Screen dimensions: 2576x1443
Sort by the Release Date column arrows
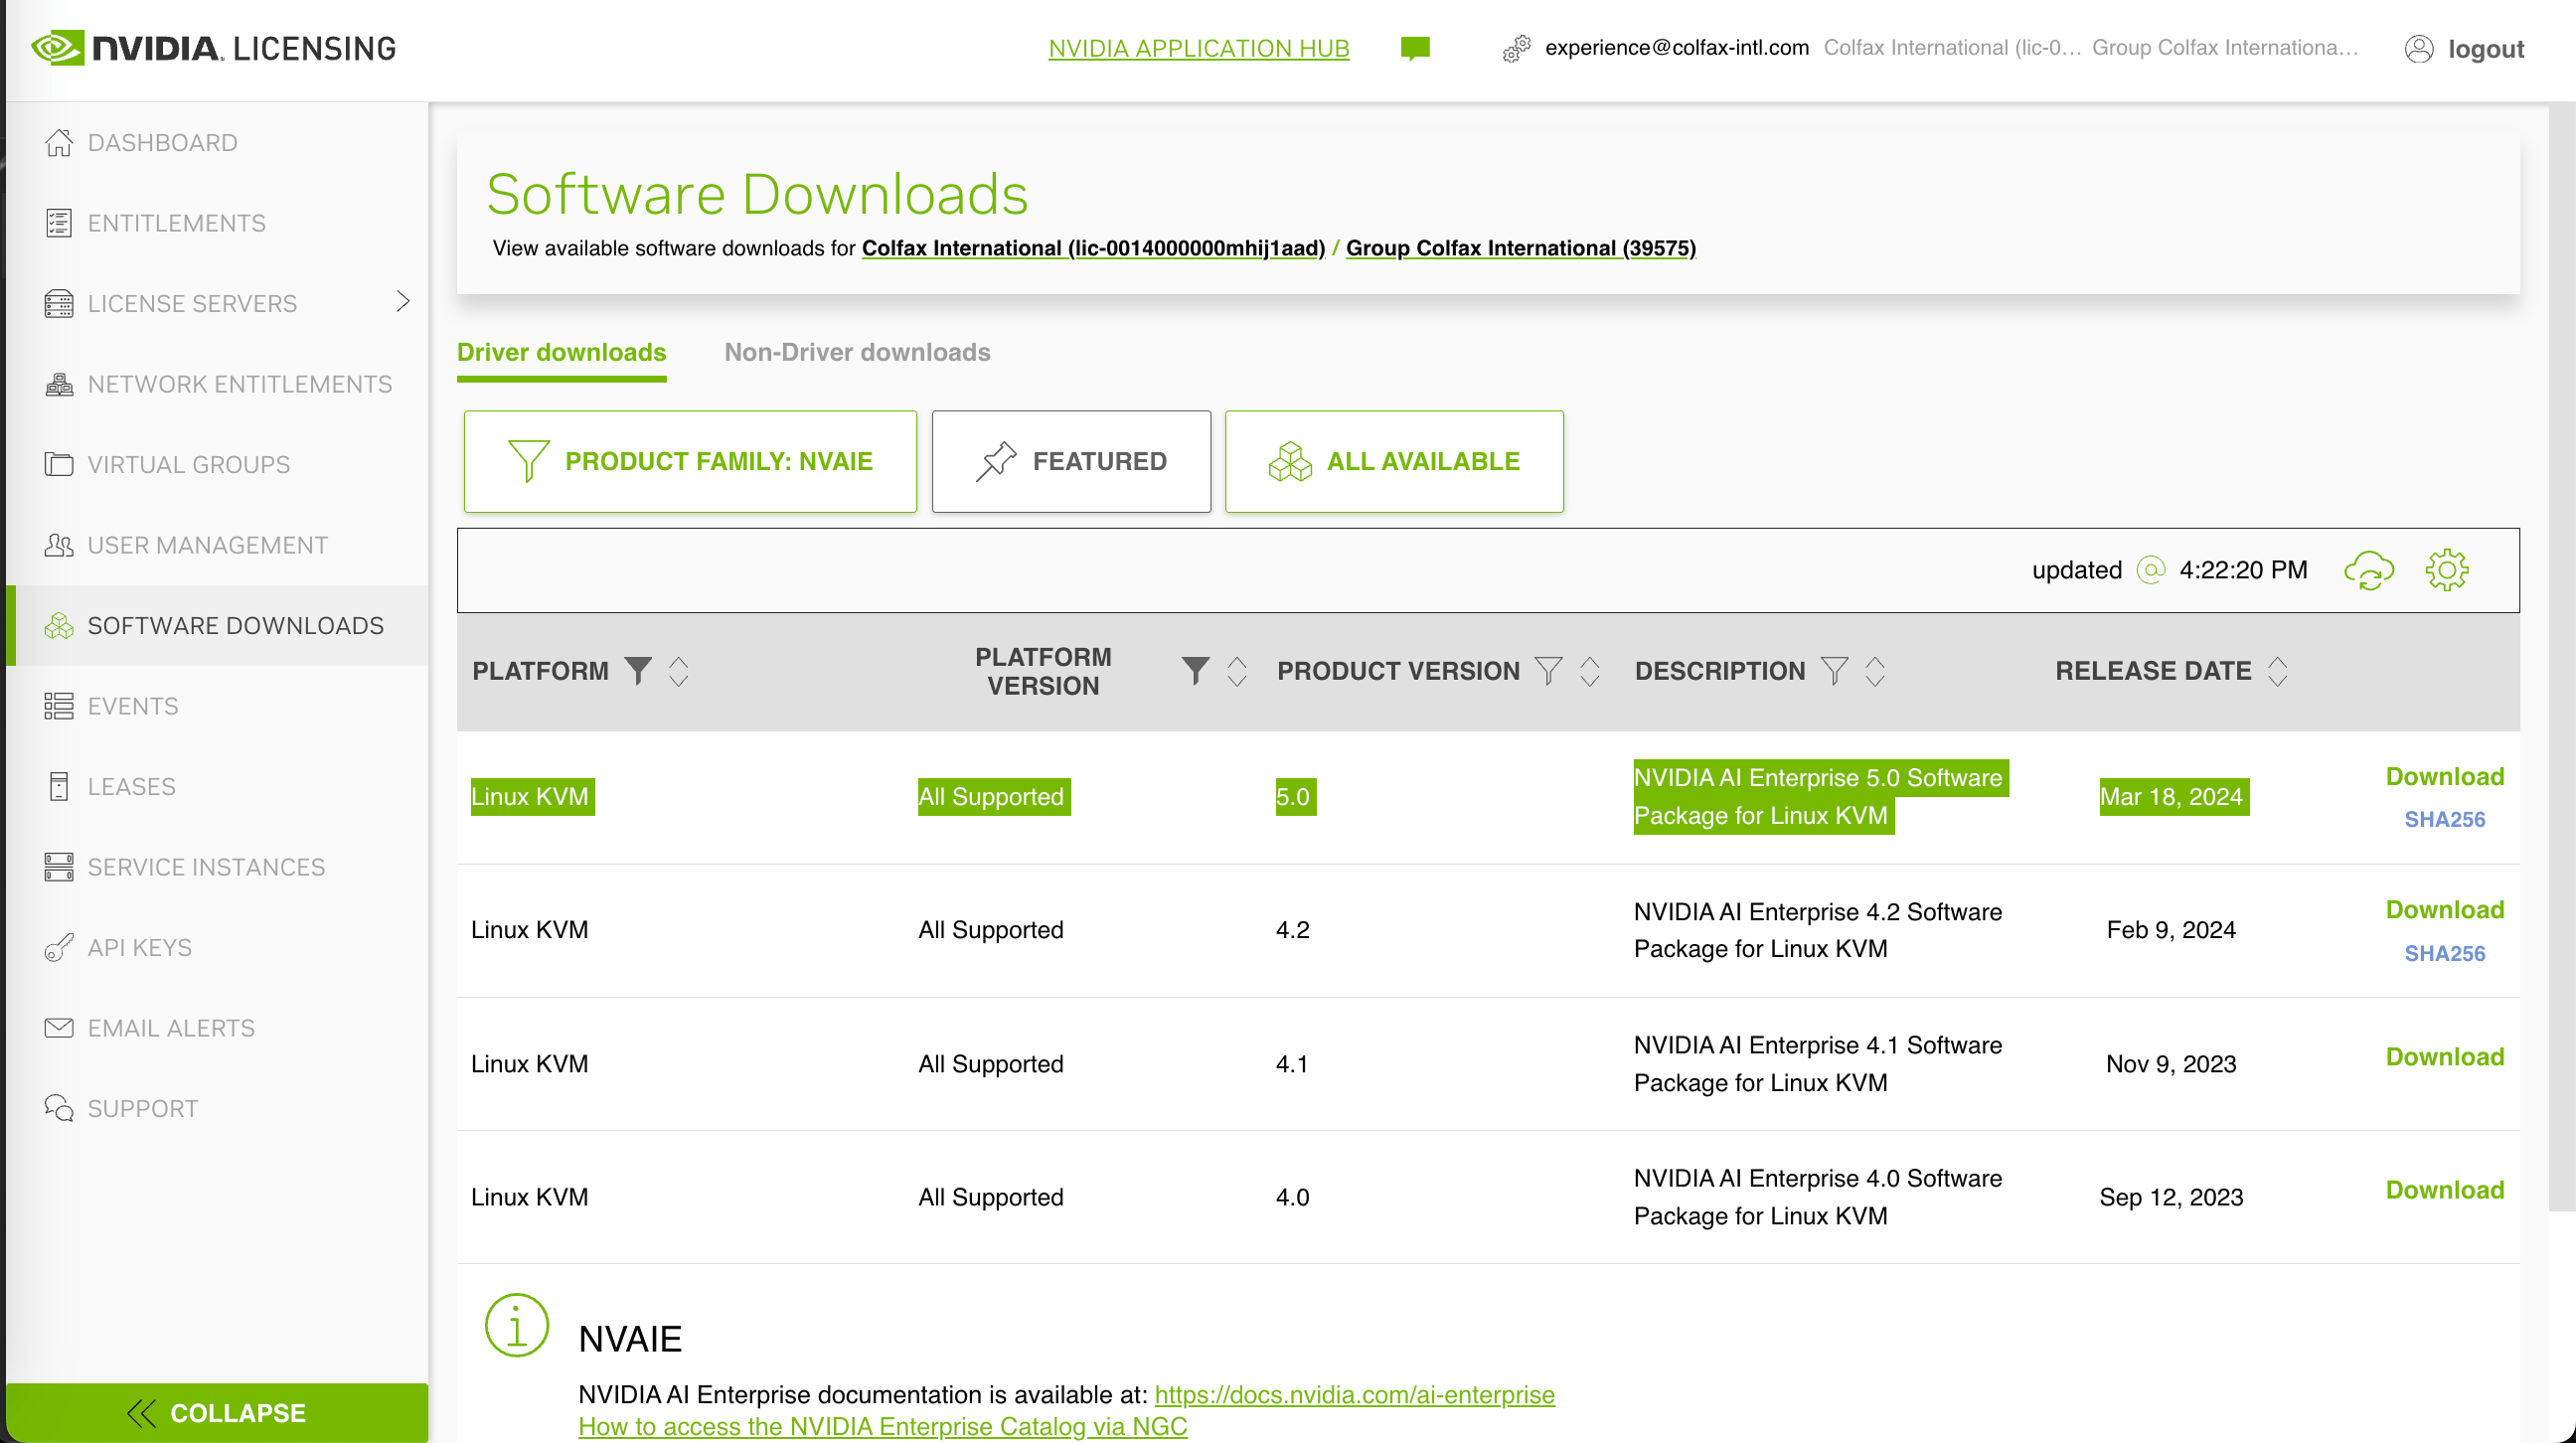[x=2277, y=671]
